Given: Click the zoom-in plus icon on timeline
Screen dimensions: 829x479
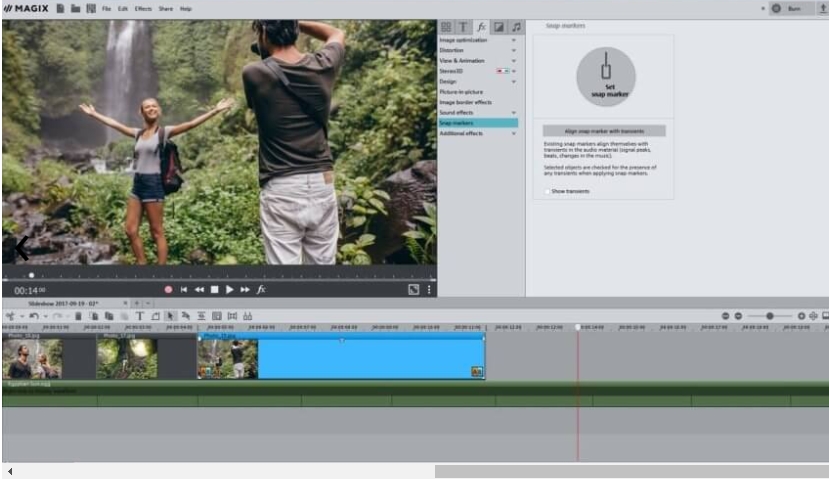Looking at the screenshot, I should click(x=802, y=316).
